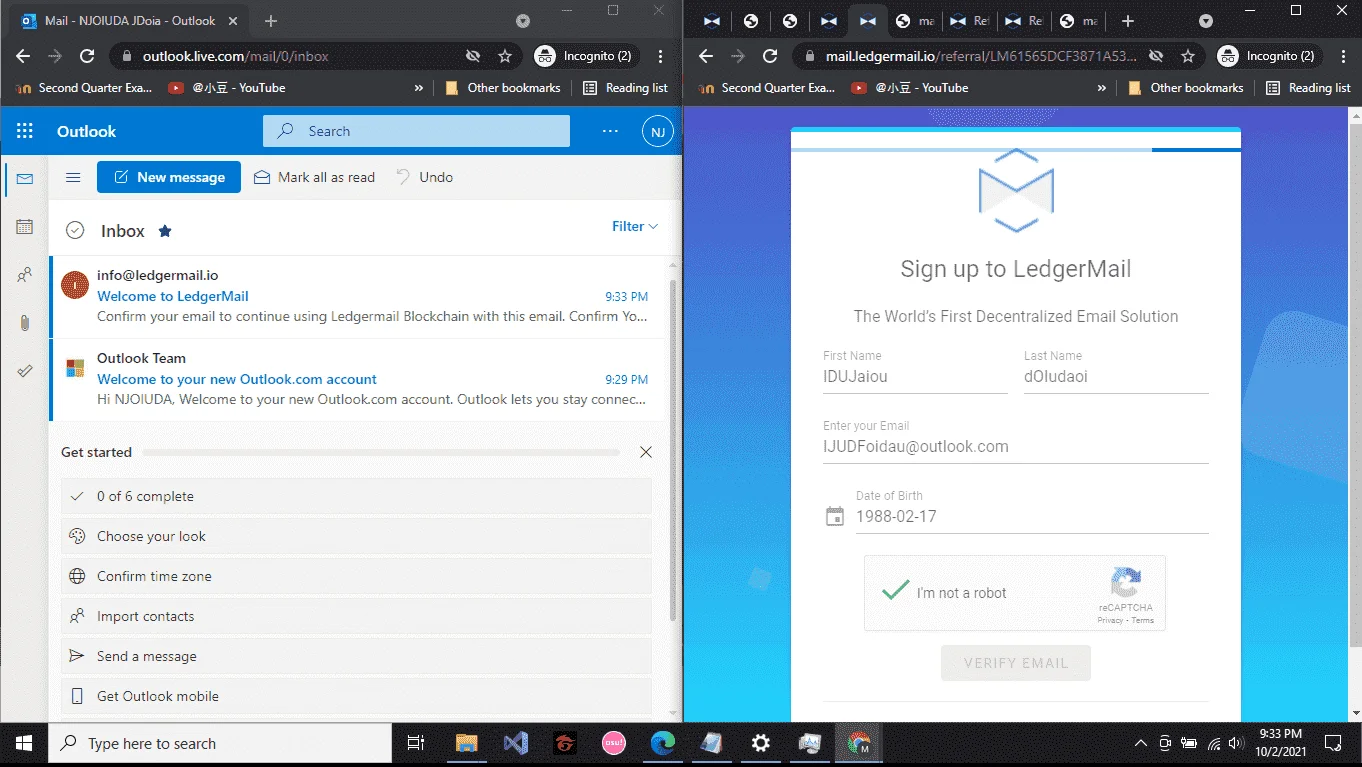Expand bookmarks overflow chevron in LedgerMail window

(x=1102, y=88)
